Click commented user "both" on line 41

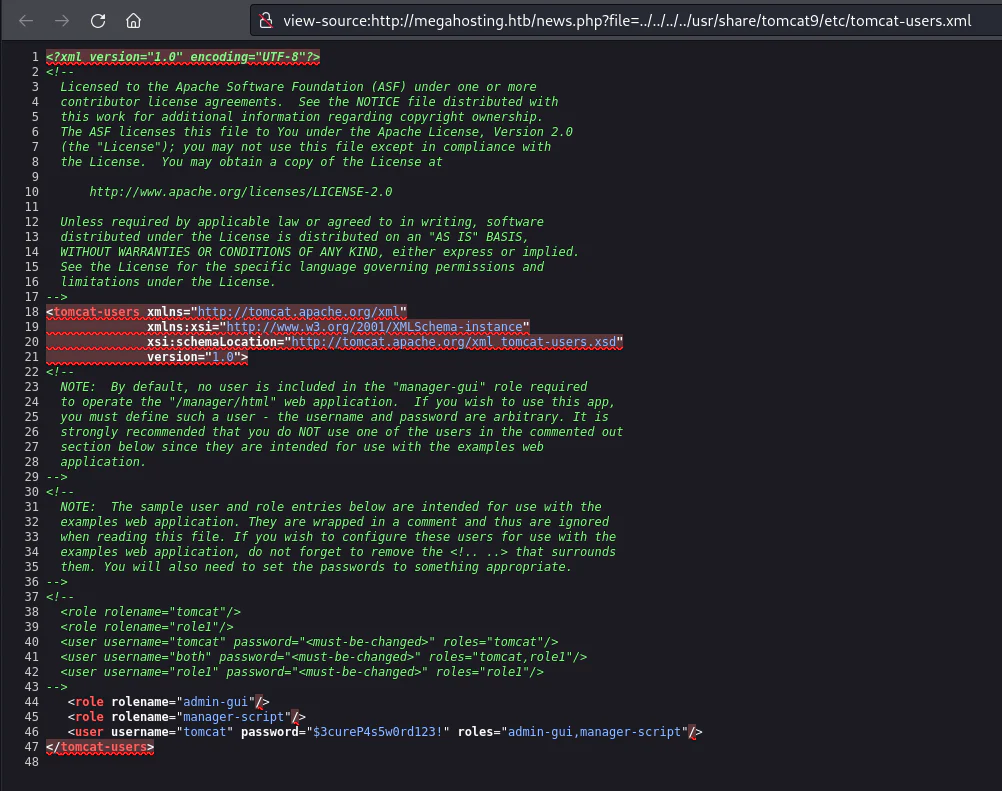click(x=323, y=657)
